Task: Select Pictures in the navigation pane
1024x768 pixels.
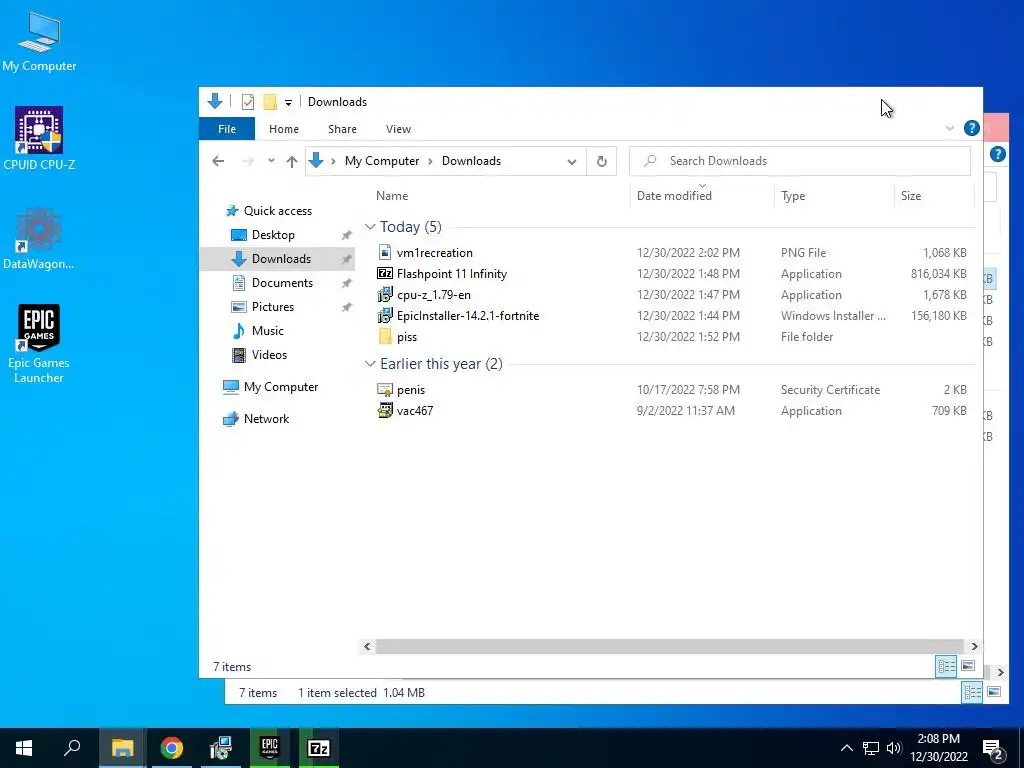Action: 272,306
